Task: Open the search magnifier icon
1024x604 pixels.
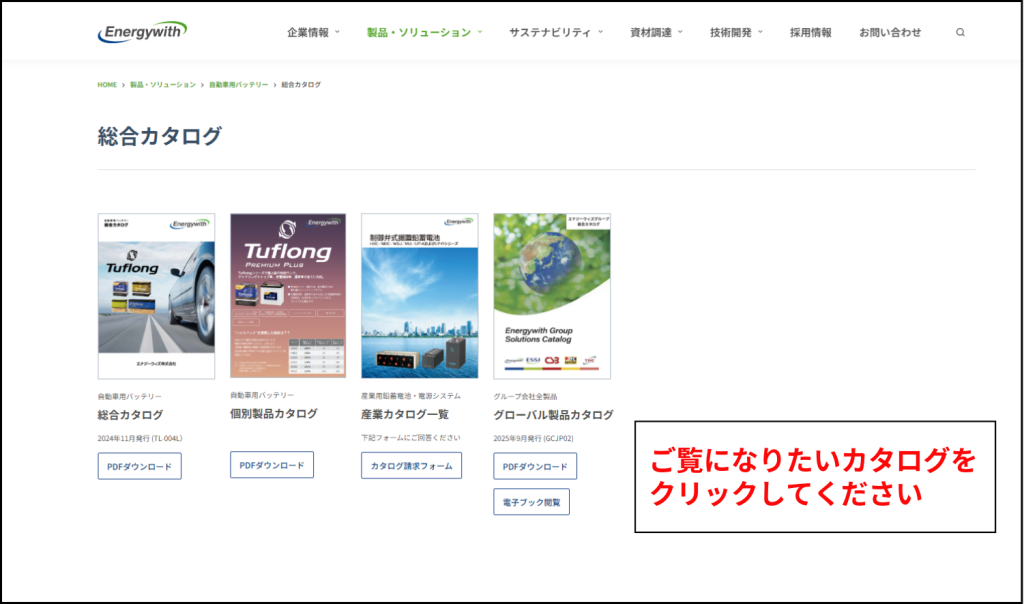Action: (960, 32)
